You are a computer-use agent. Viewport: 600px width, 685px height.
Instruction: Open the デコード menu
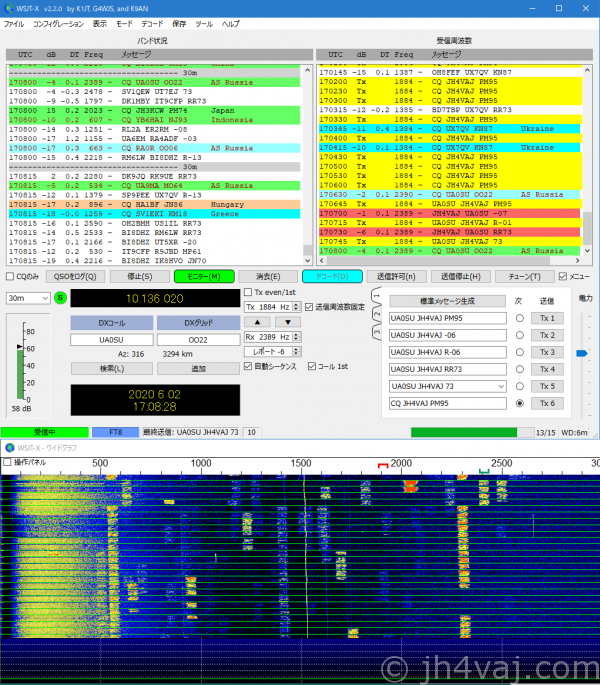coord(152,22)
